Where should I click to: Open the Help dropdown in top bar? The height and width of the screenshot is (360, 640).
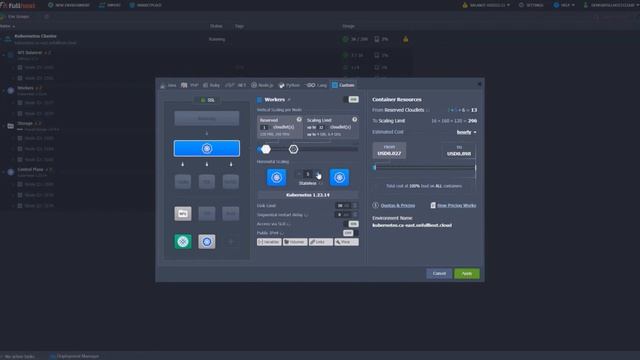coord(564,5)
